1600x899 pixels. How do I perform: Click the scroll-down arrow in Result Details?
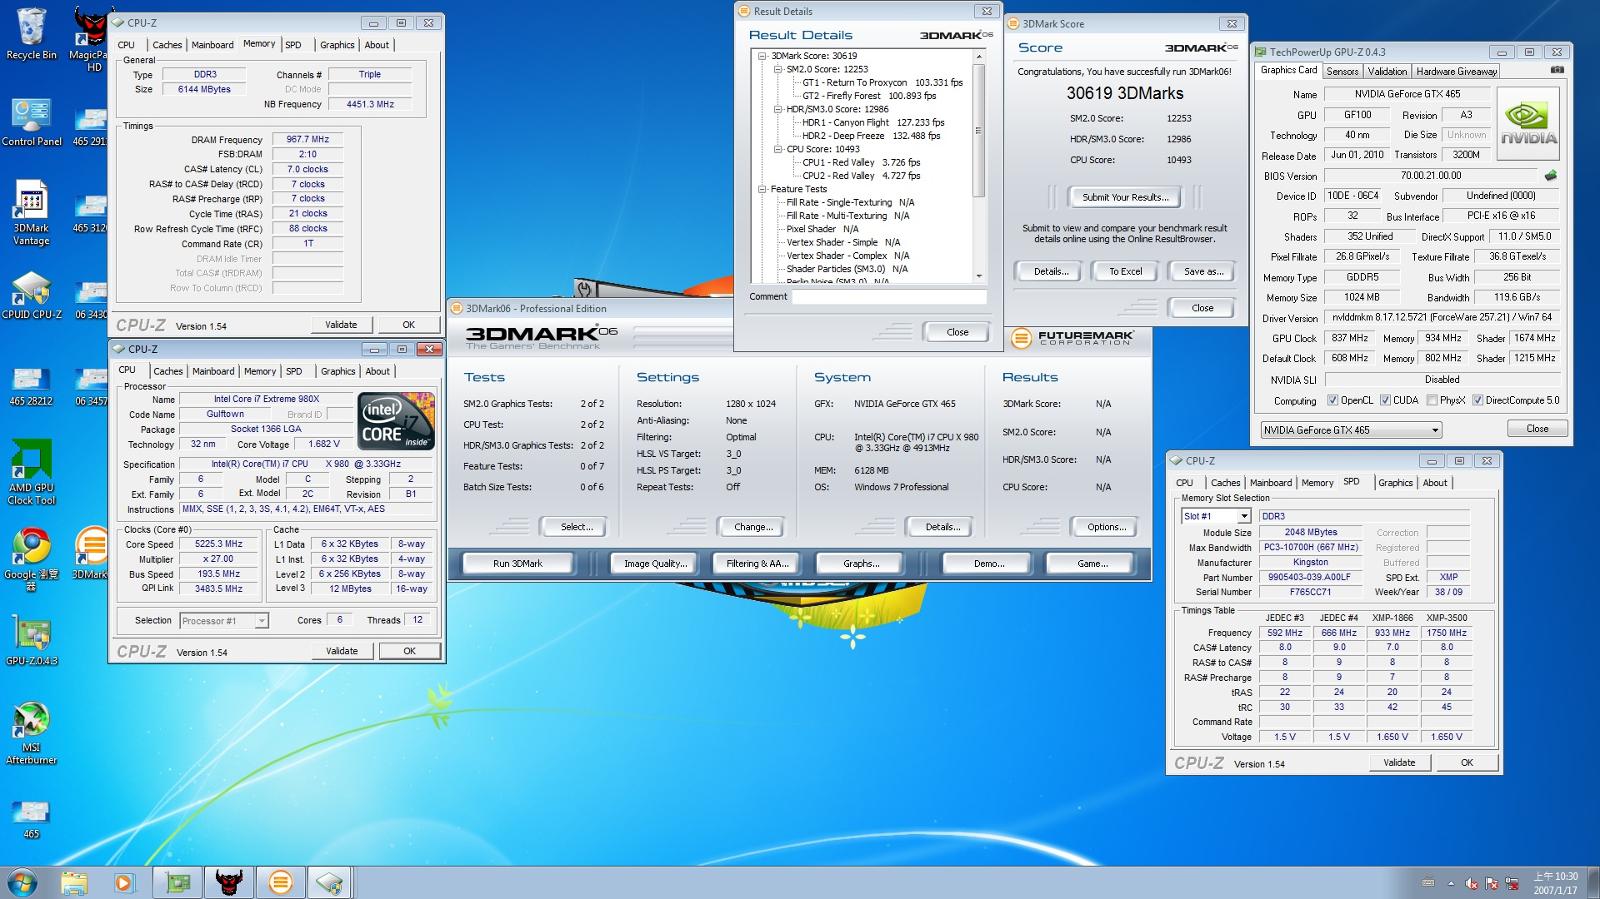(979, 276)
